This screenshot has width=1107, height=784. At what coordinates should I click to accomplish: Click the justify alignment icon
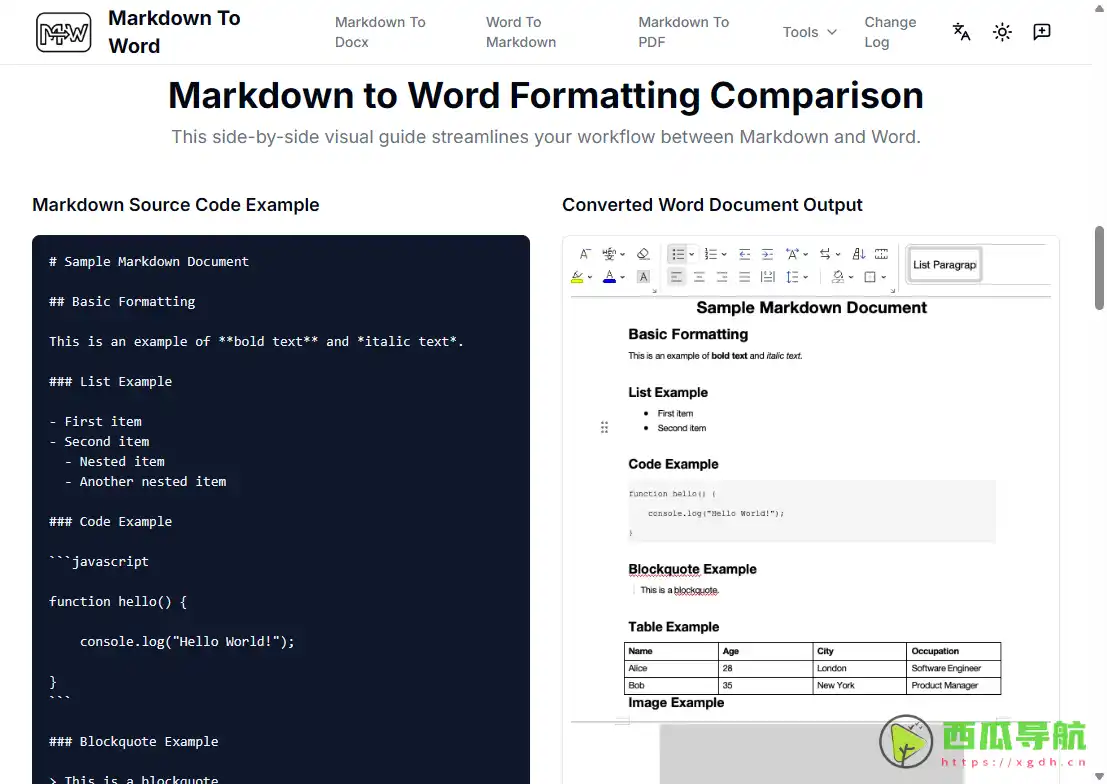pos(745,277)
